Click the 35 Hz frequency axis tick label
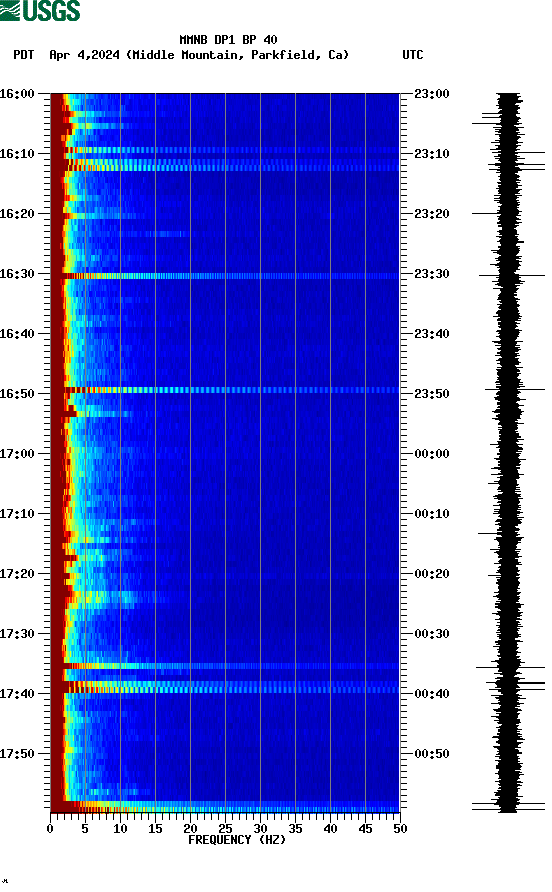 pos(295,829)
